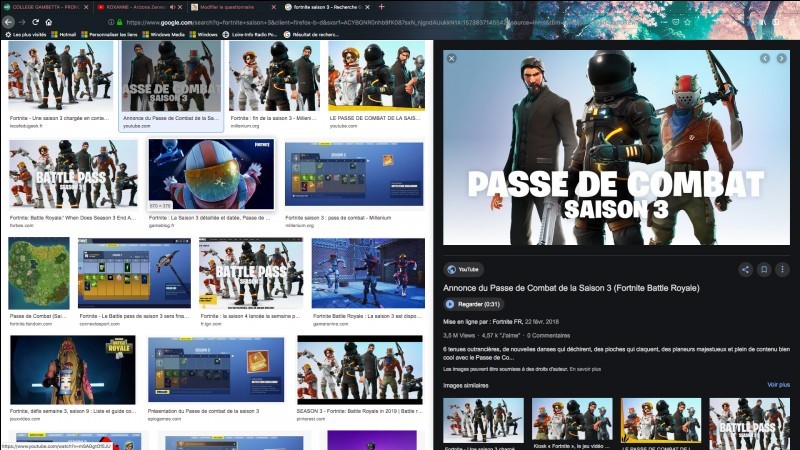The width and height of the screenshot is (800, 450).
Task: Open similar image labeled Kiosk Fortnite
Action: coord(572,420)
